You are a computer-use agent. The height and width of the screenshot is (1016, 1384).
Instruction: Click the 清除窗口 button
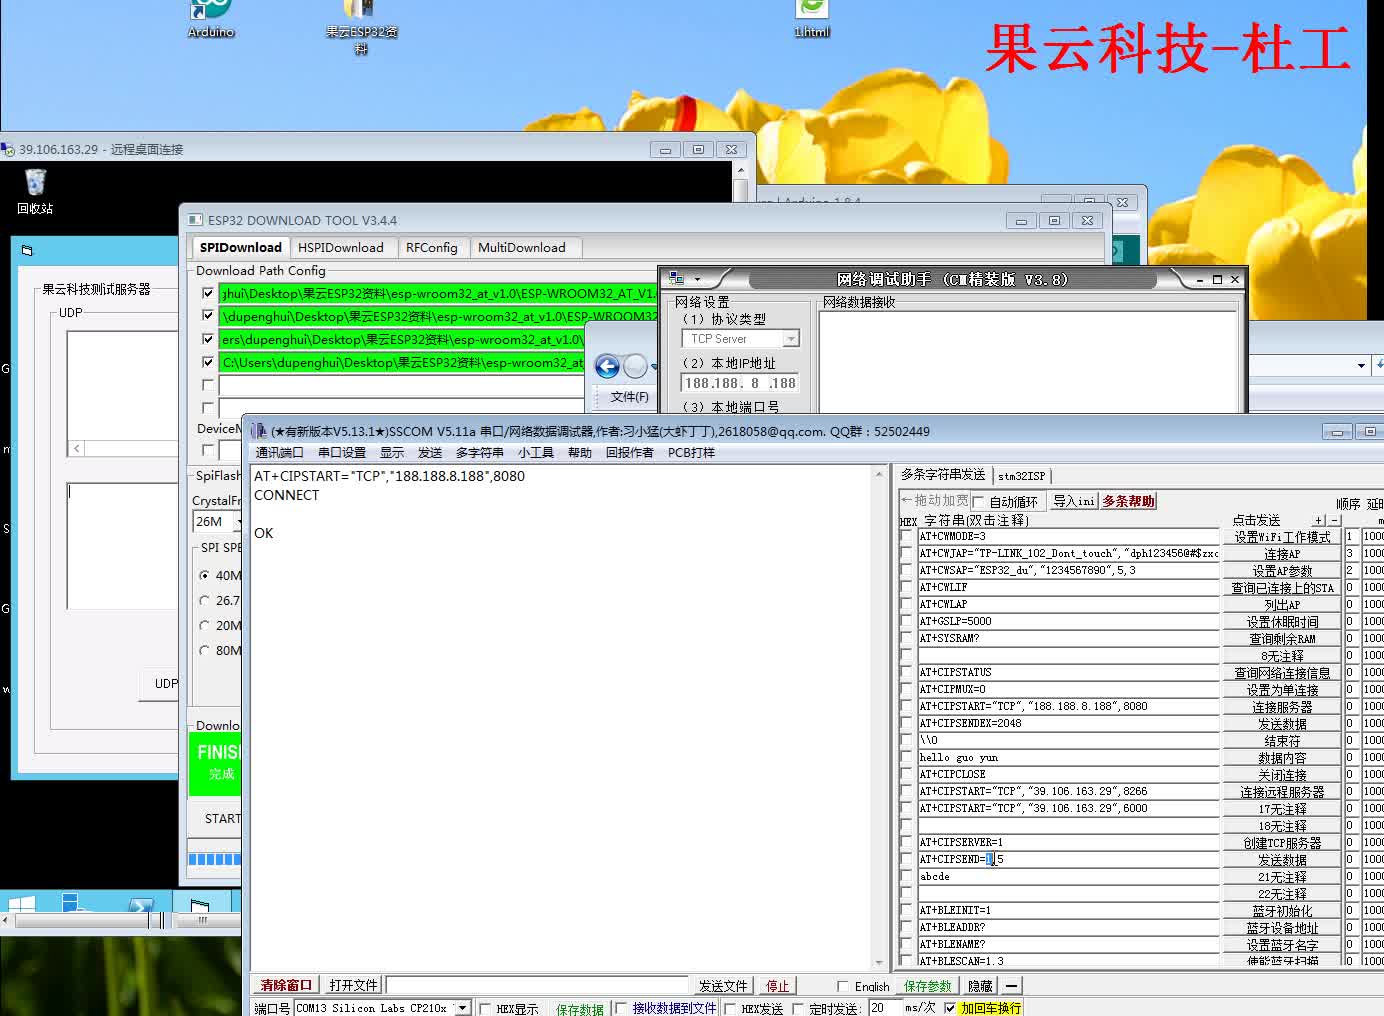[x=286, y=985]
